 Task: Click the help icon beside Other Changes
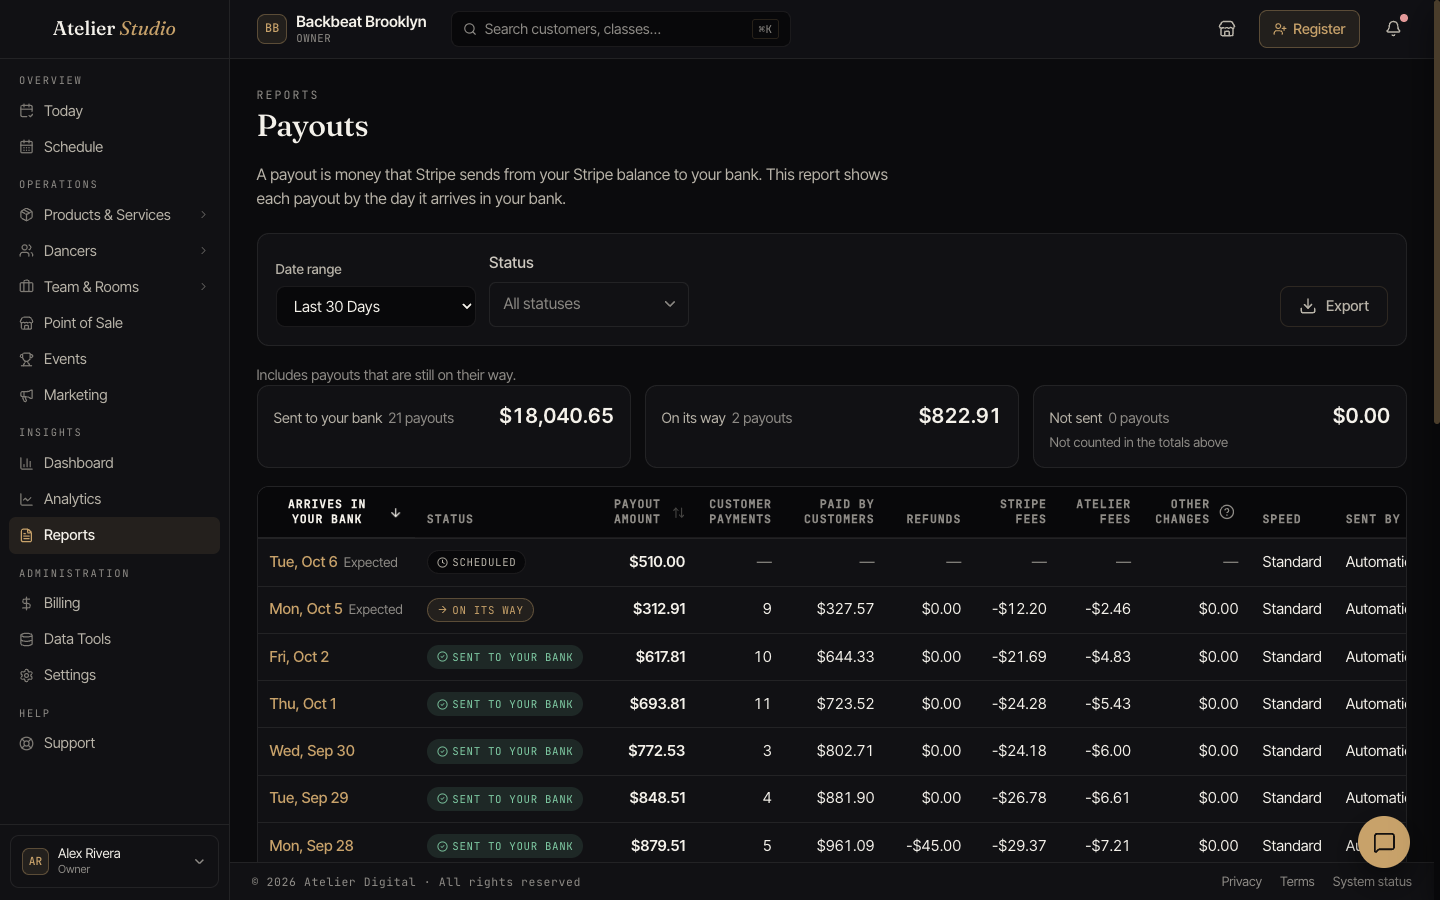pyautogui.click(x=1227, y=512)
